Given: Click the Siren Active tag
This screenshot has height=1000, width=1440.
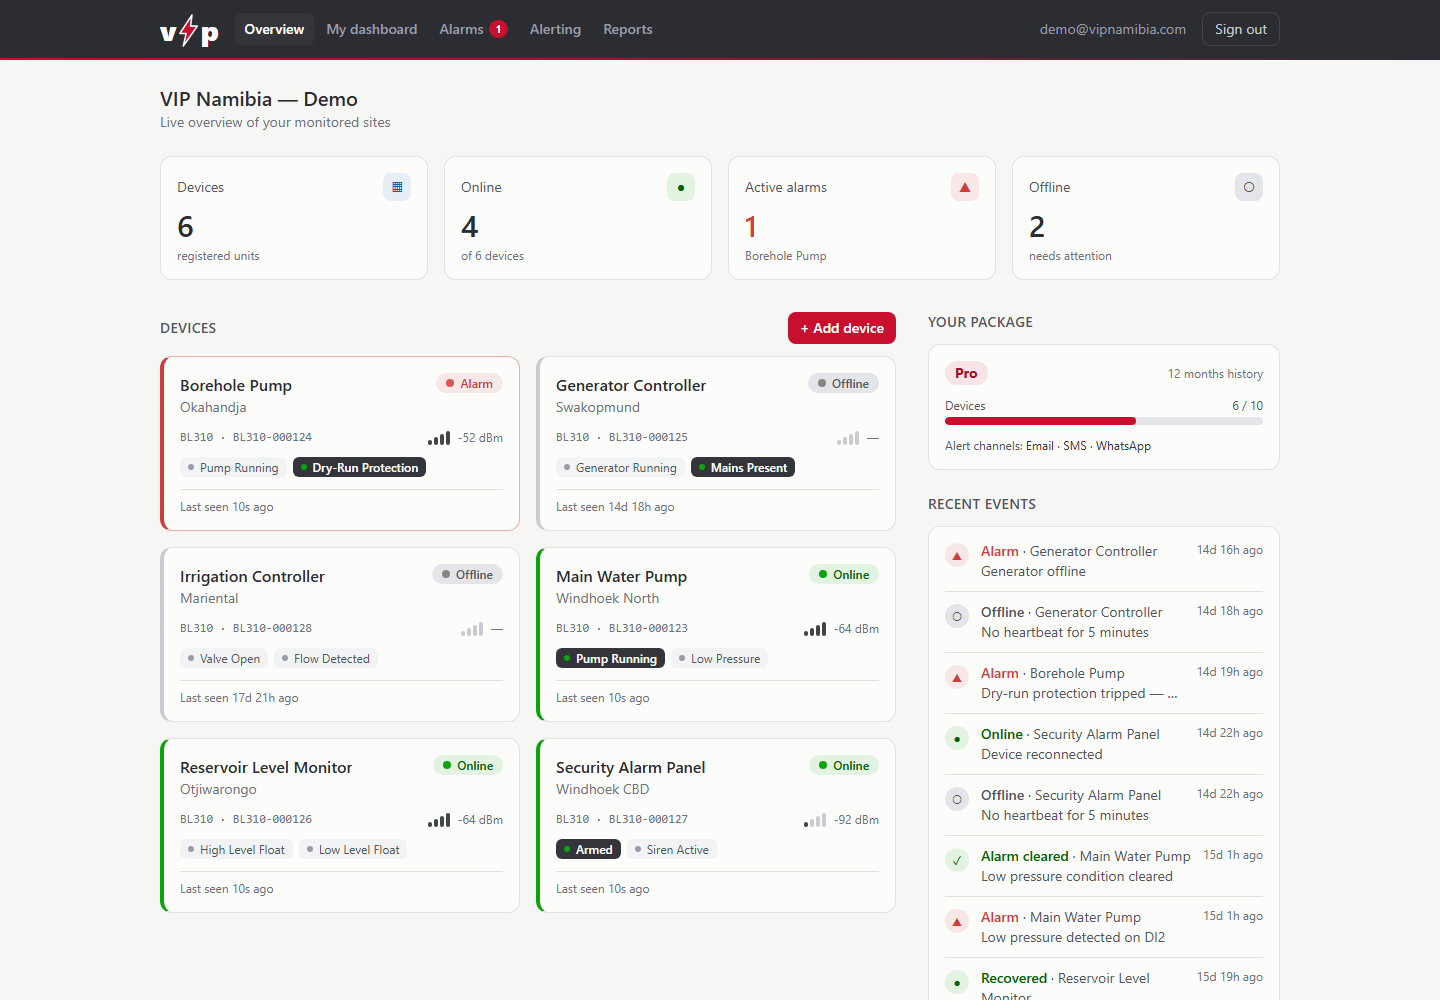Looking at the screenshot, I should point(672,849).
